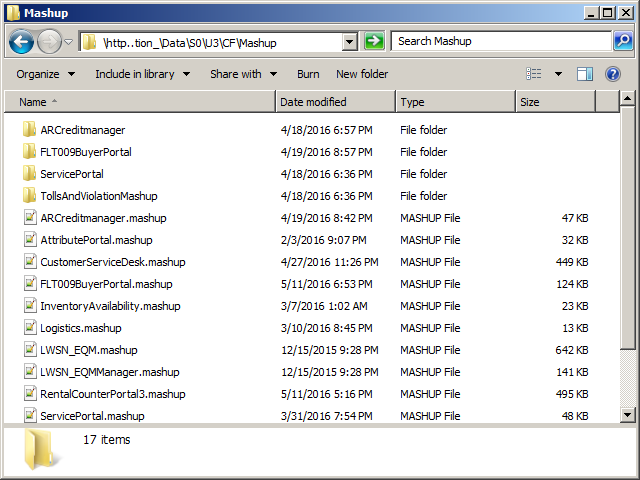Expand the address bar history dropdown
The width and height of the screenshot is (640, 480).
[x=349, y=42]
